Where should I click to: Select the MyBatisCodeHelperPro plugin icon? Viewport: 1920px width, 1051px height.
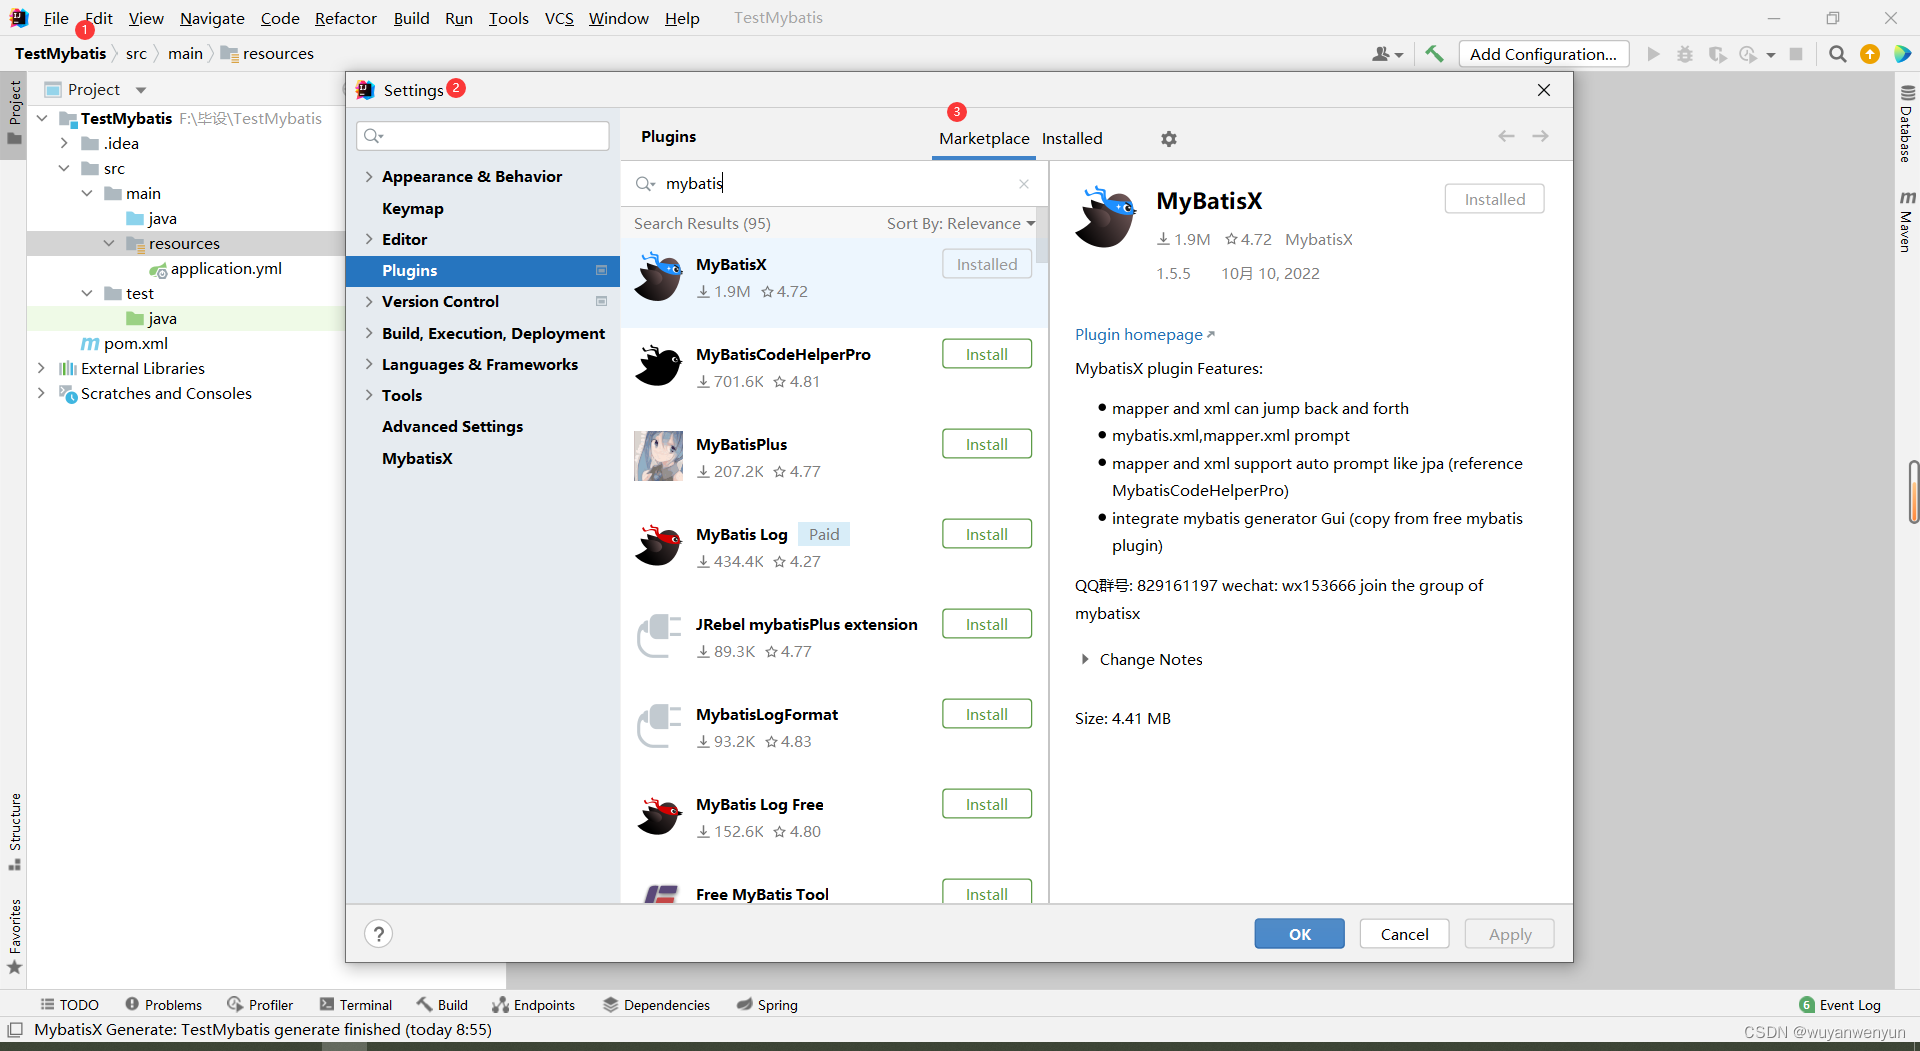click(658, 366)
